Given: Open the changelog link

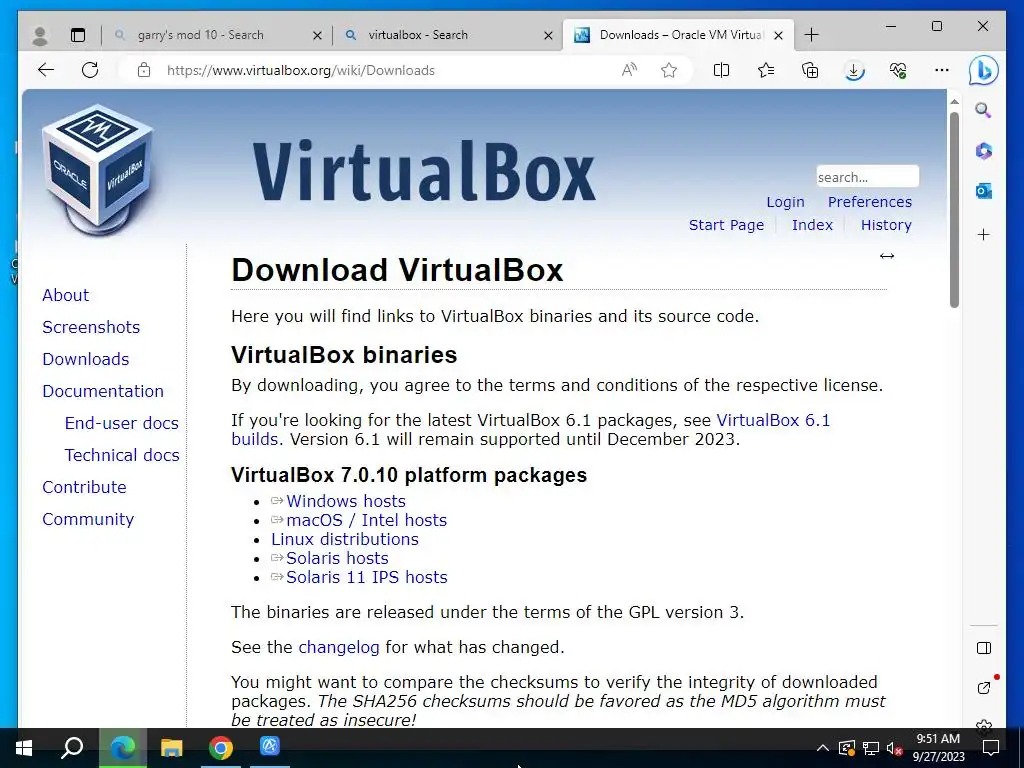Looking at the screenshot, I should pyautogui.click(x=338, y=647).
